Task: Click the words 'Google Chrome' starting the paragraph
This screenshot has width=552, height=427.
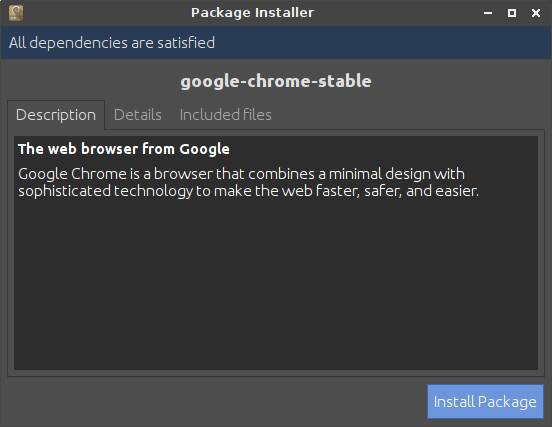Action: (72, 174)
